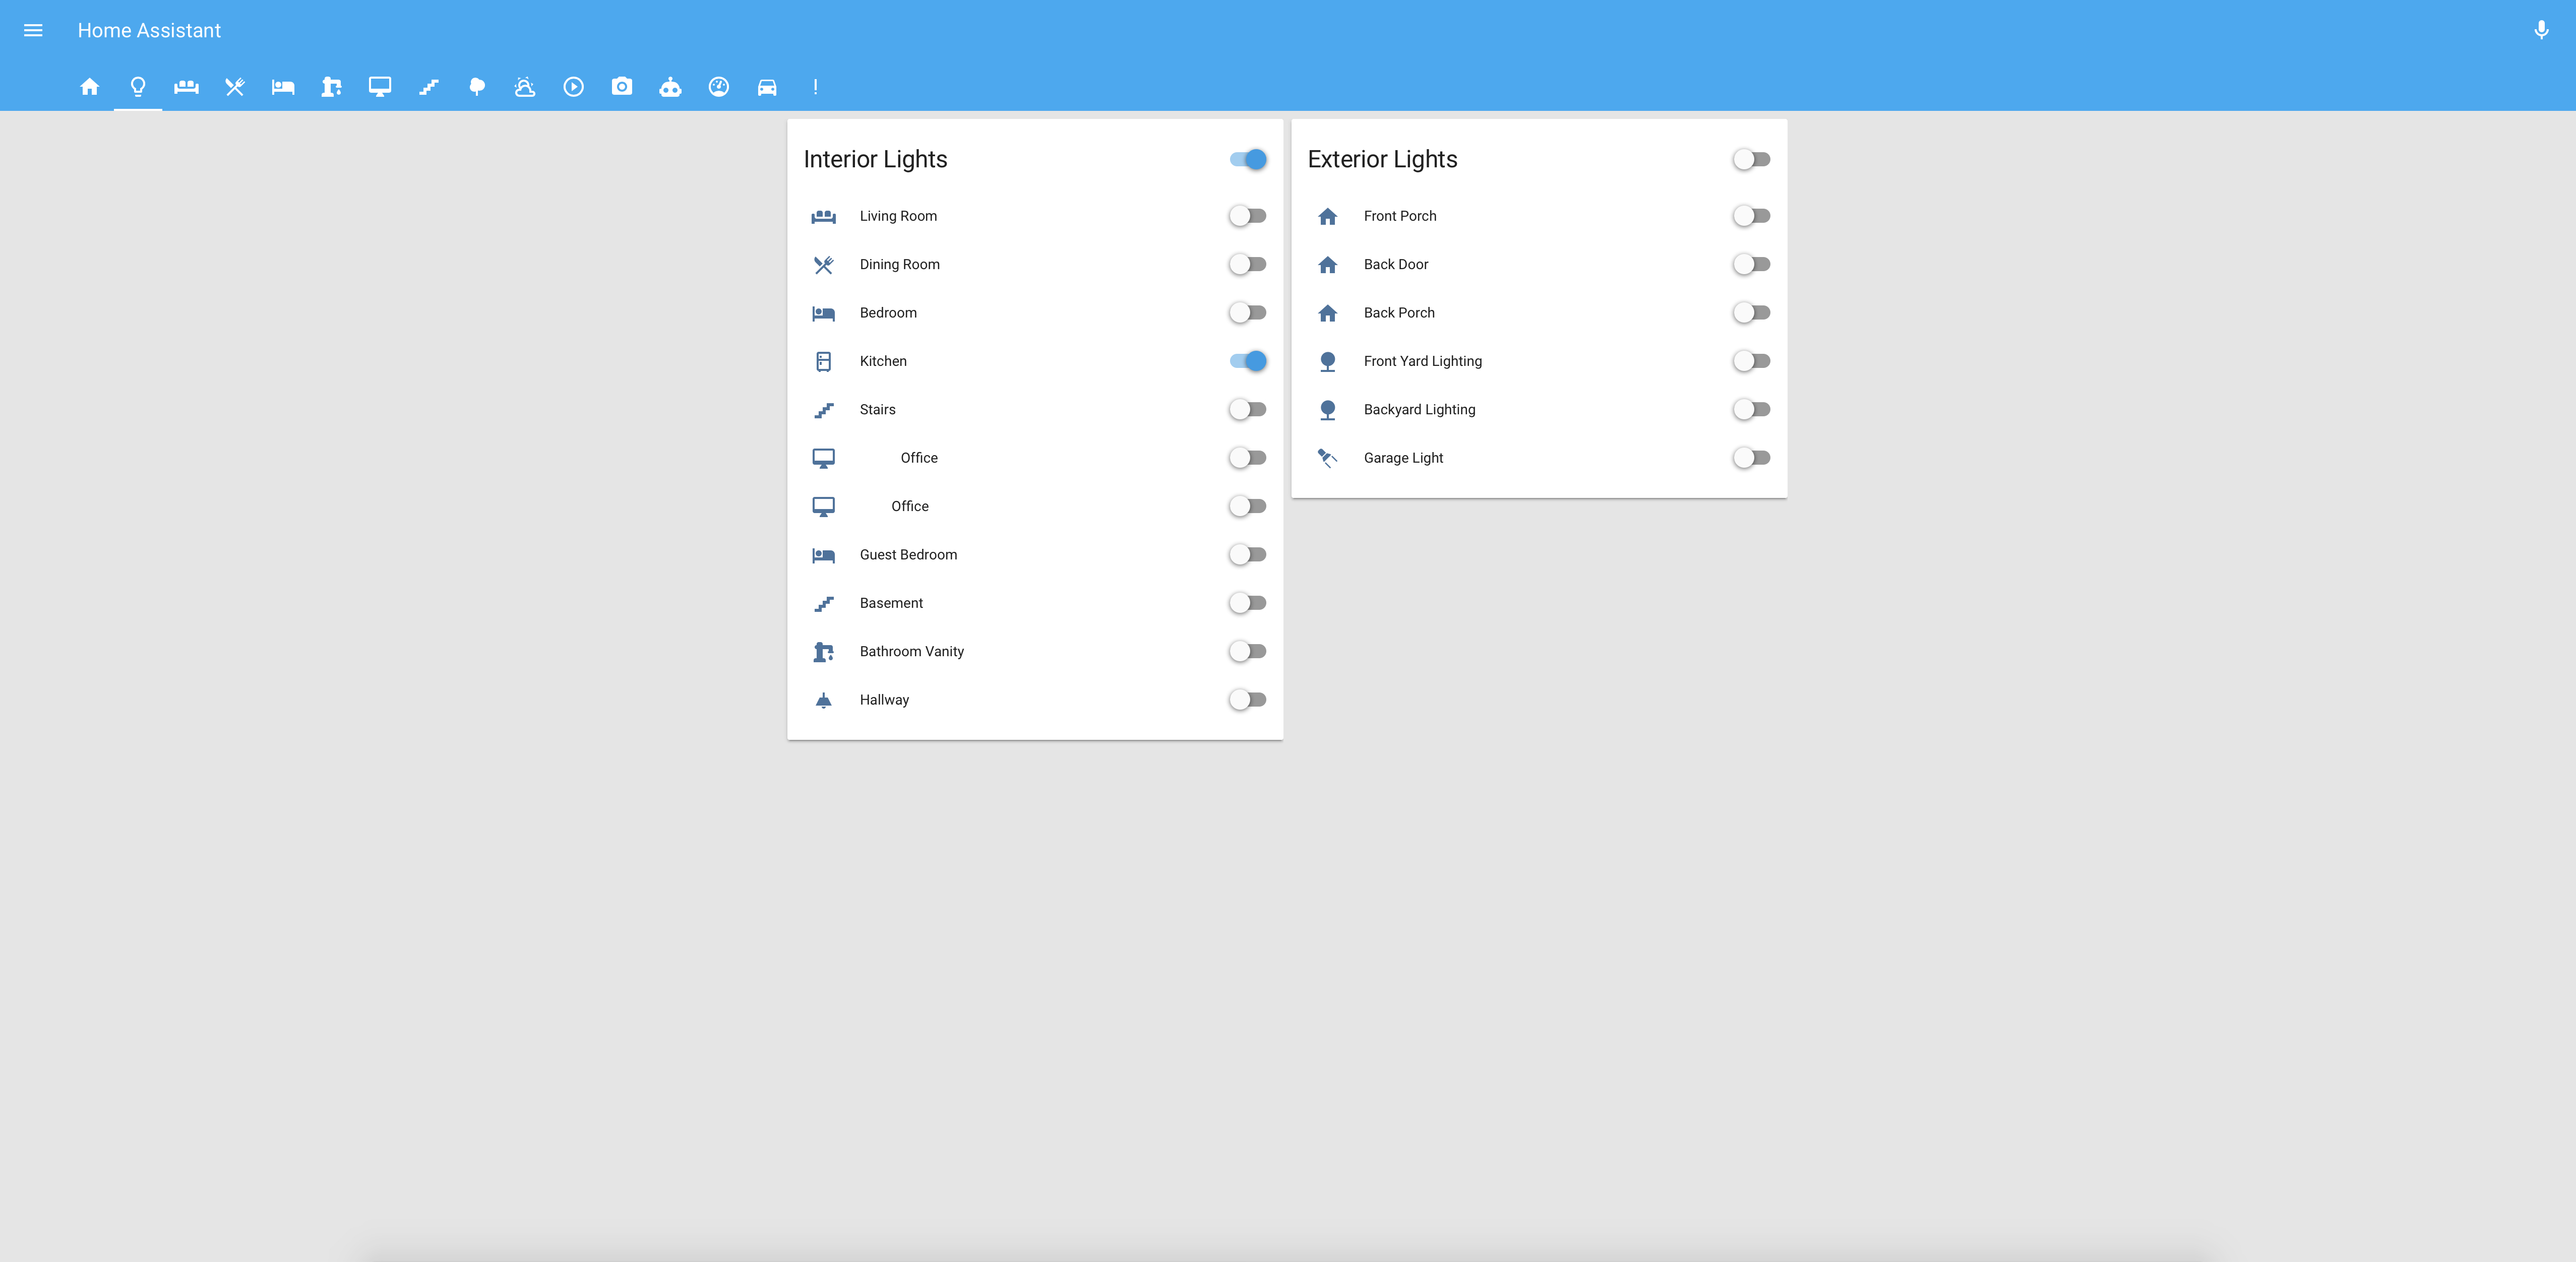Open the home tab icon

tap(90, 87)
